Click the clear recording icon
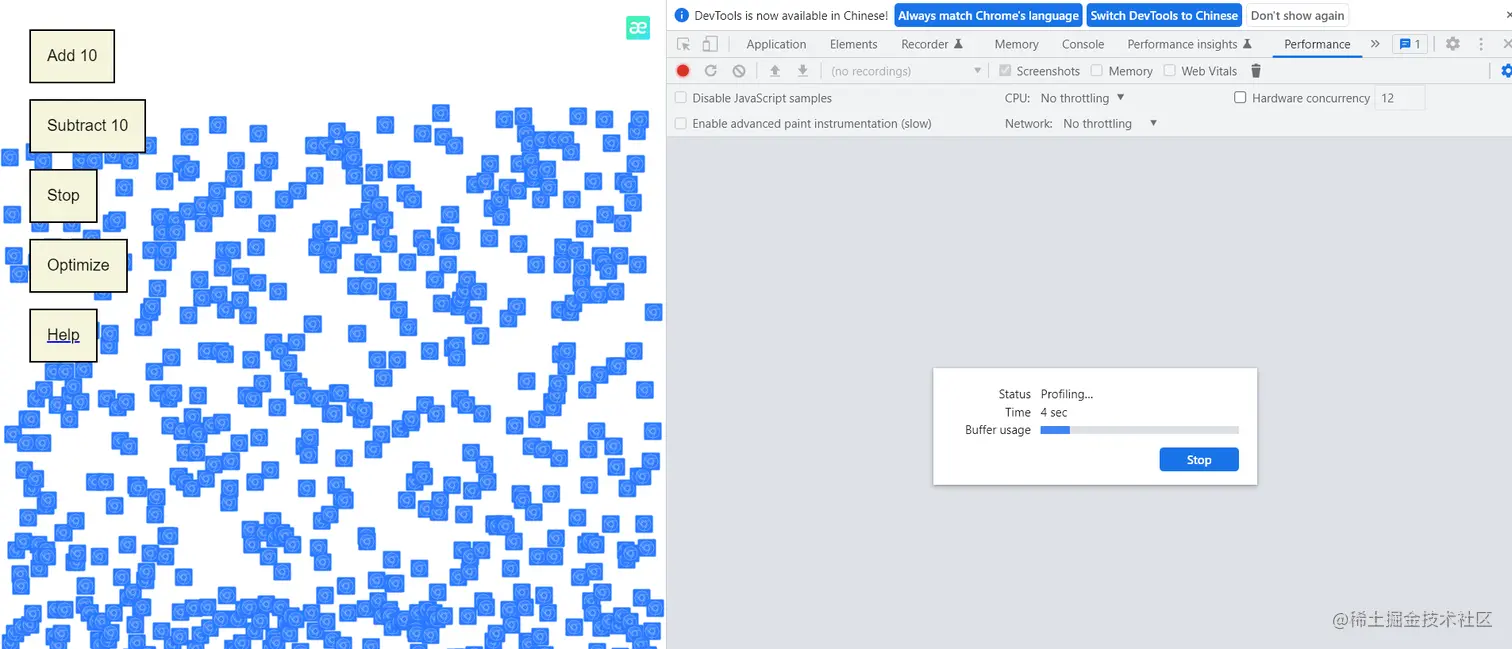Viewport: 1512px width, 649px height. (739, 71)
